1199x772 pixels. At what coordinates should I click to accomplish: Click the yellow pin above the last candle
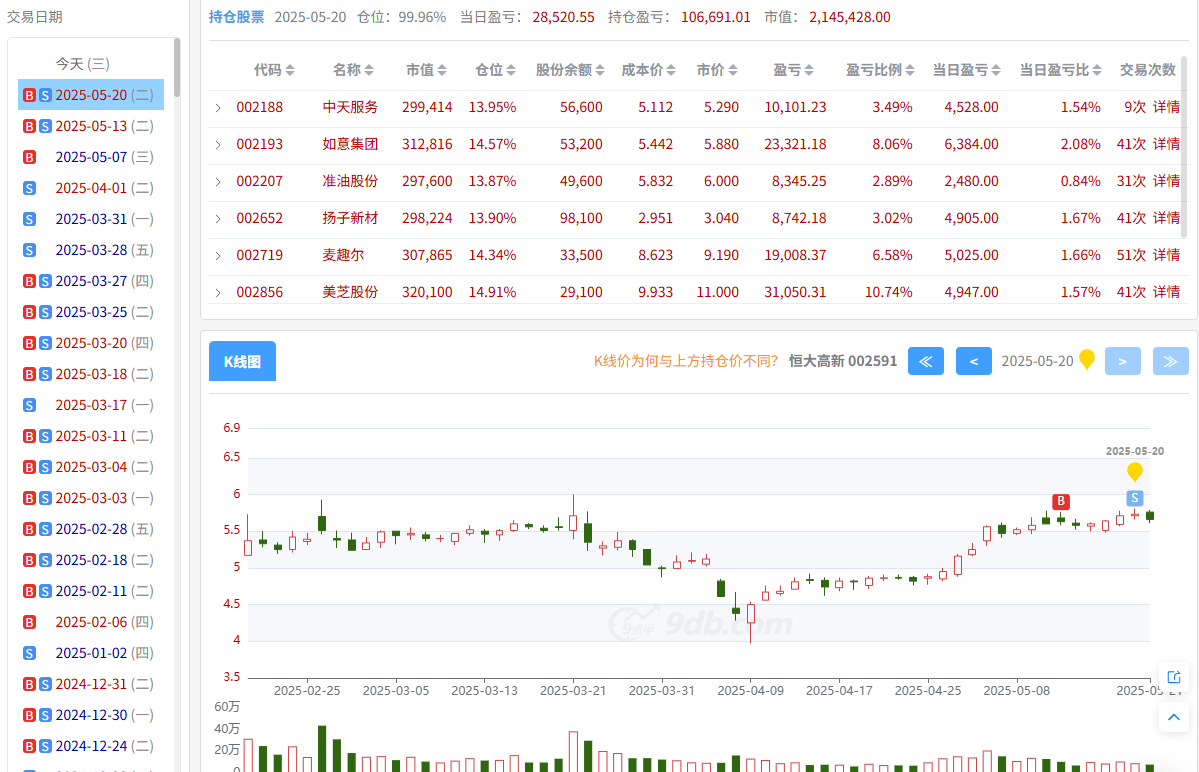click(x=1135, y=472)
